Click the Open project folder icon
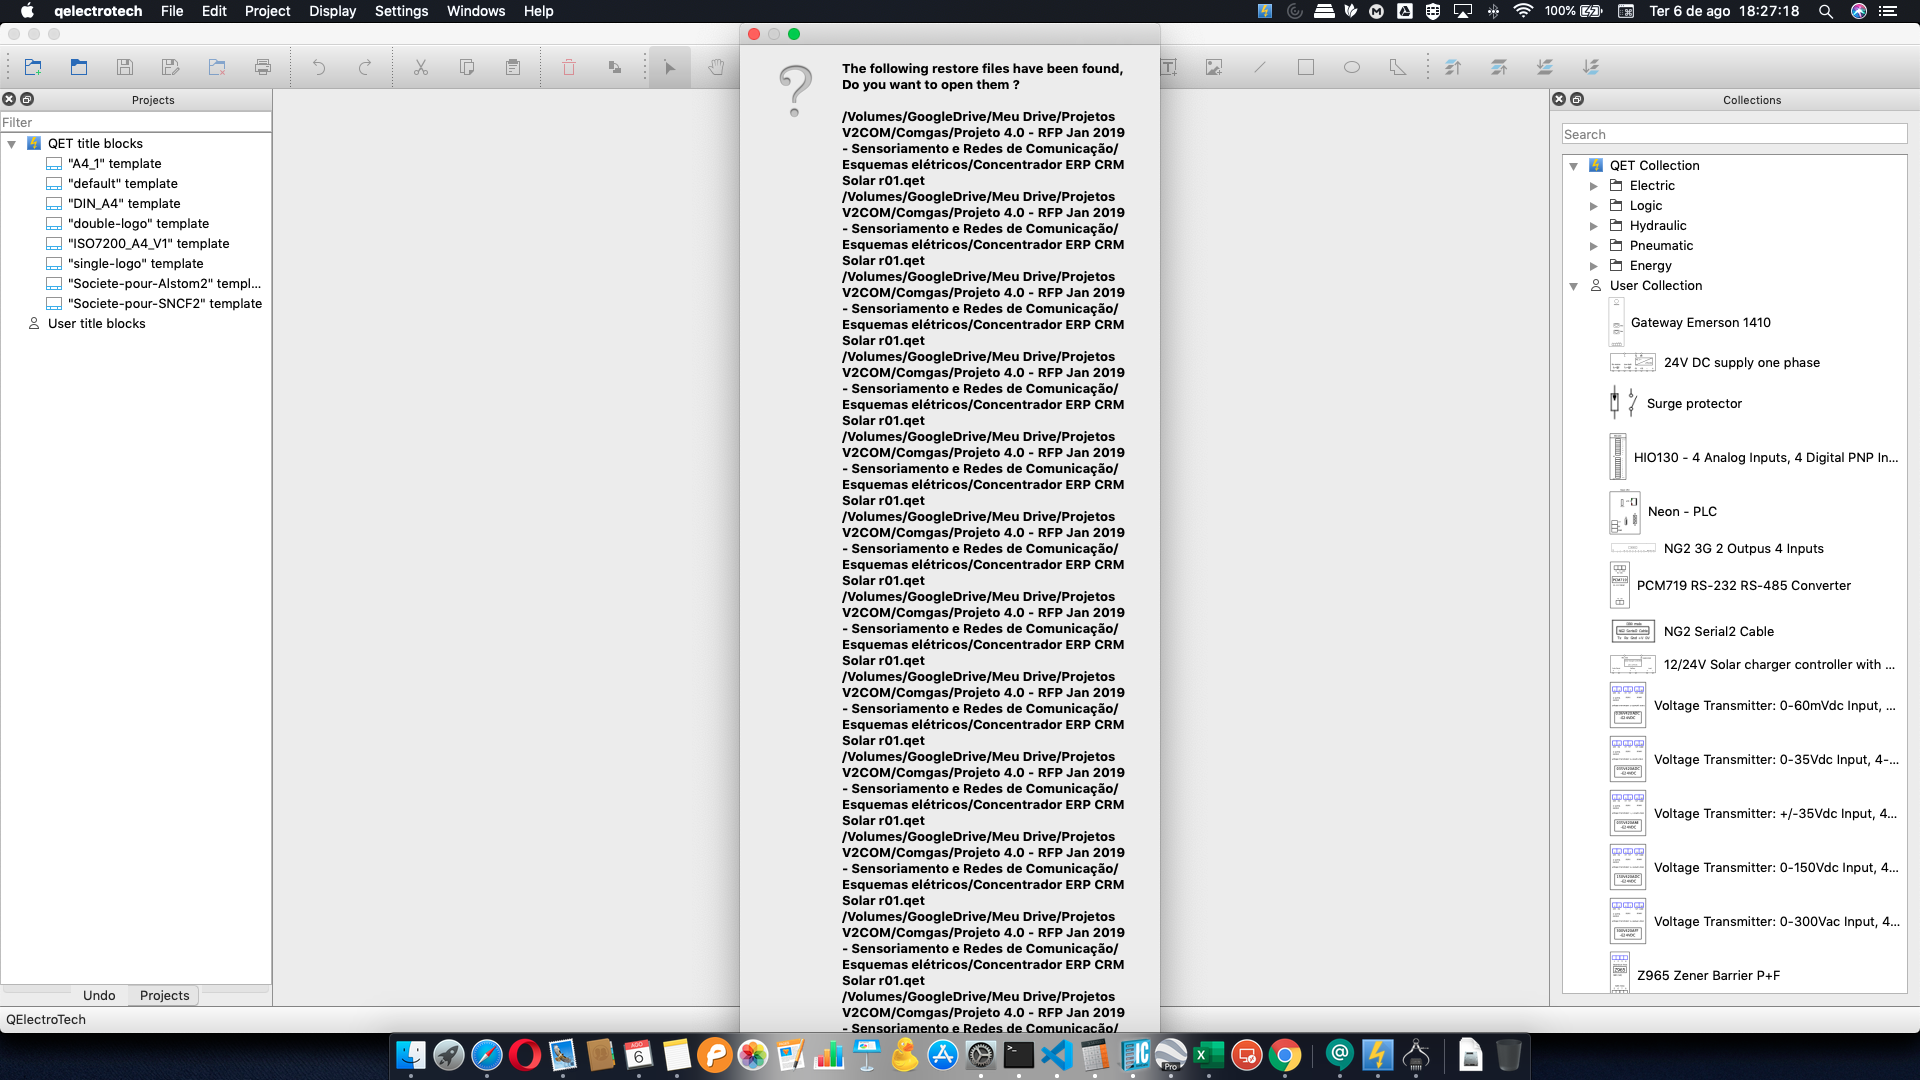1920x1080 pixels. coord(79,67)
